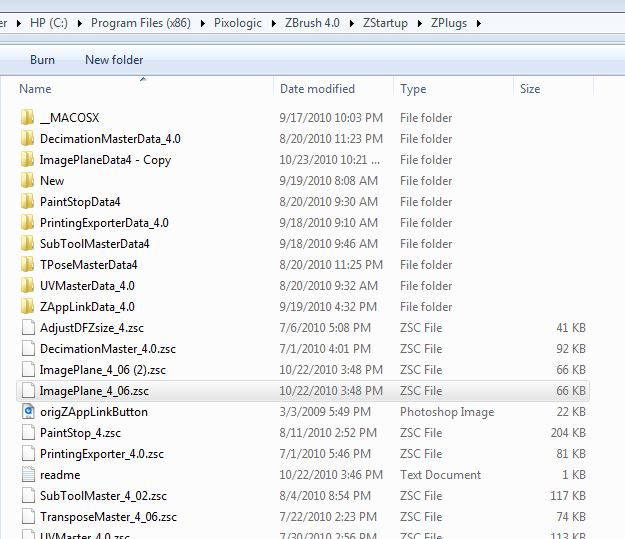
Task: Click the 92 KB size cell
Action: click(571, 349)
